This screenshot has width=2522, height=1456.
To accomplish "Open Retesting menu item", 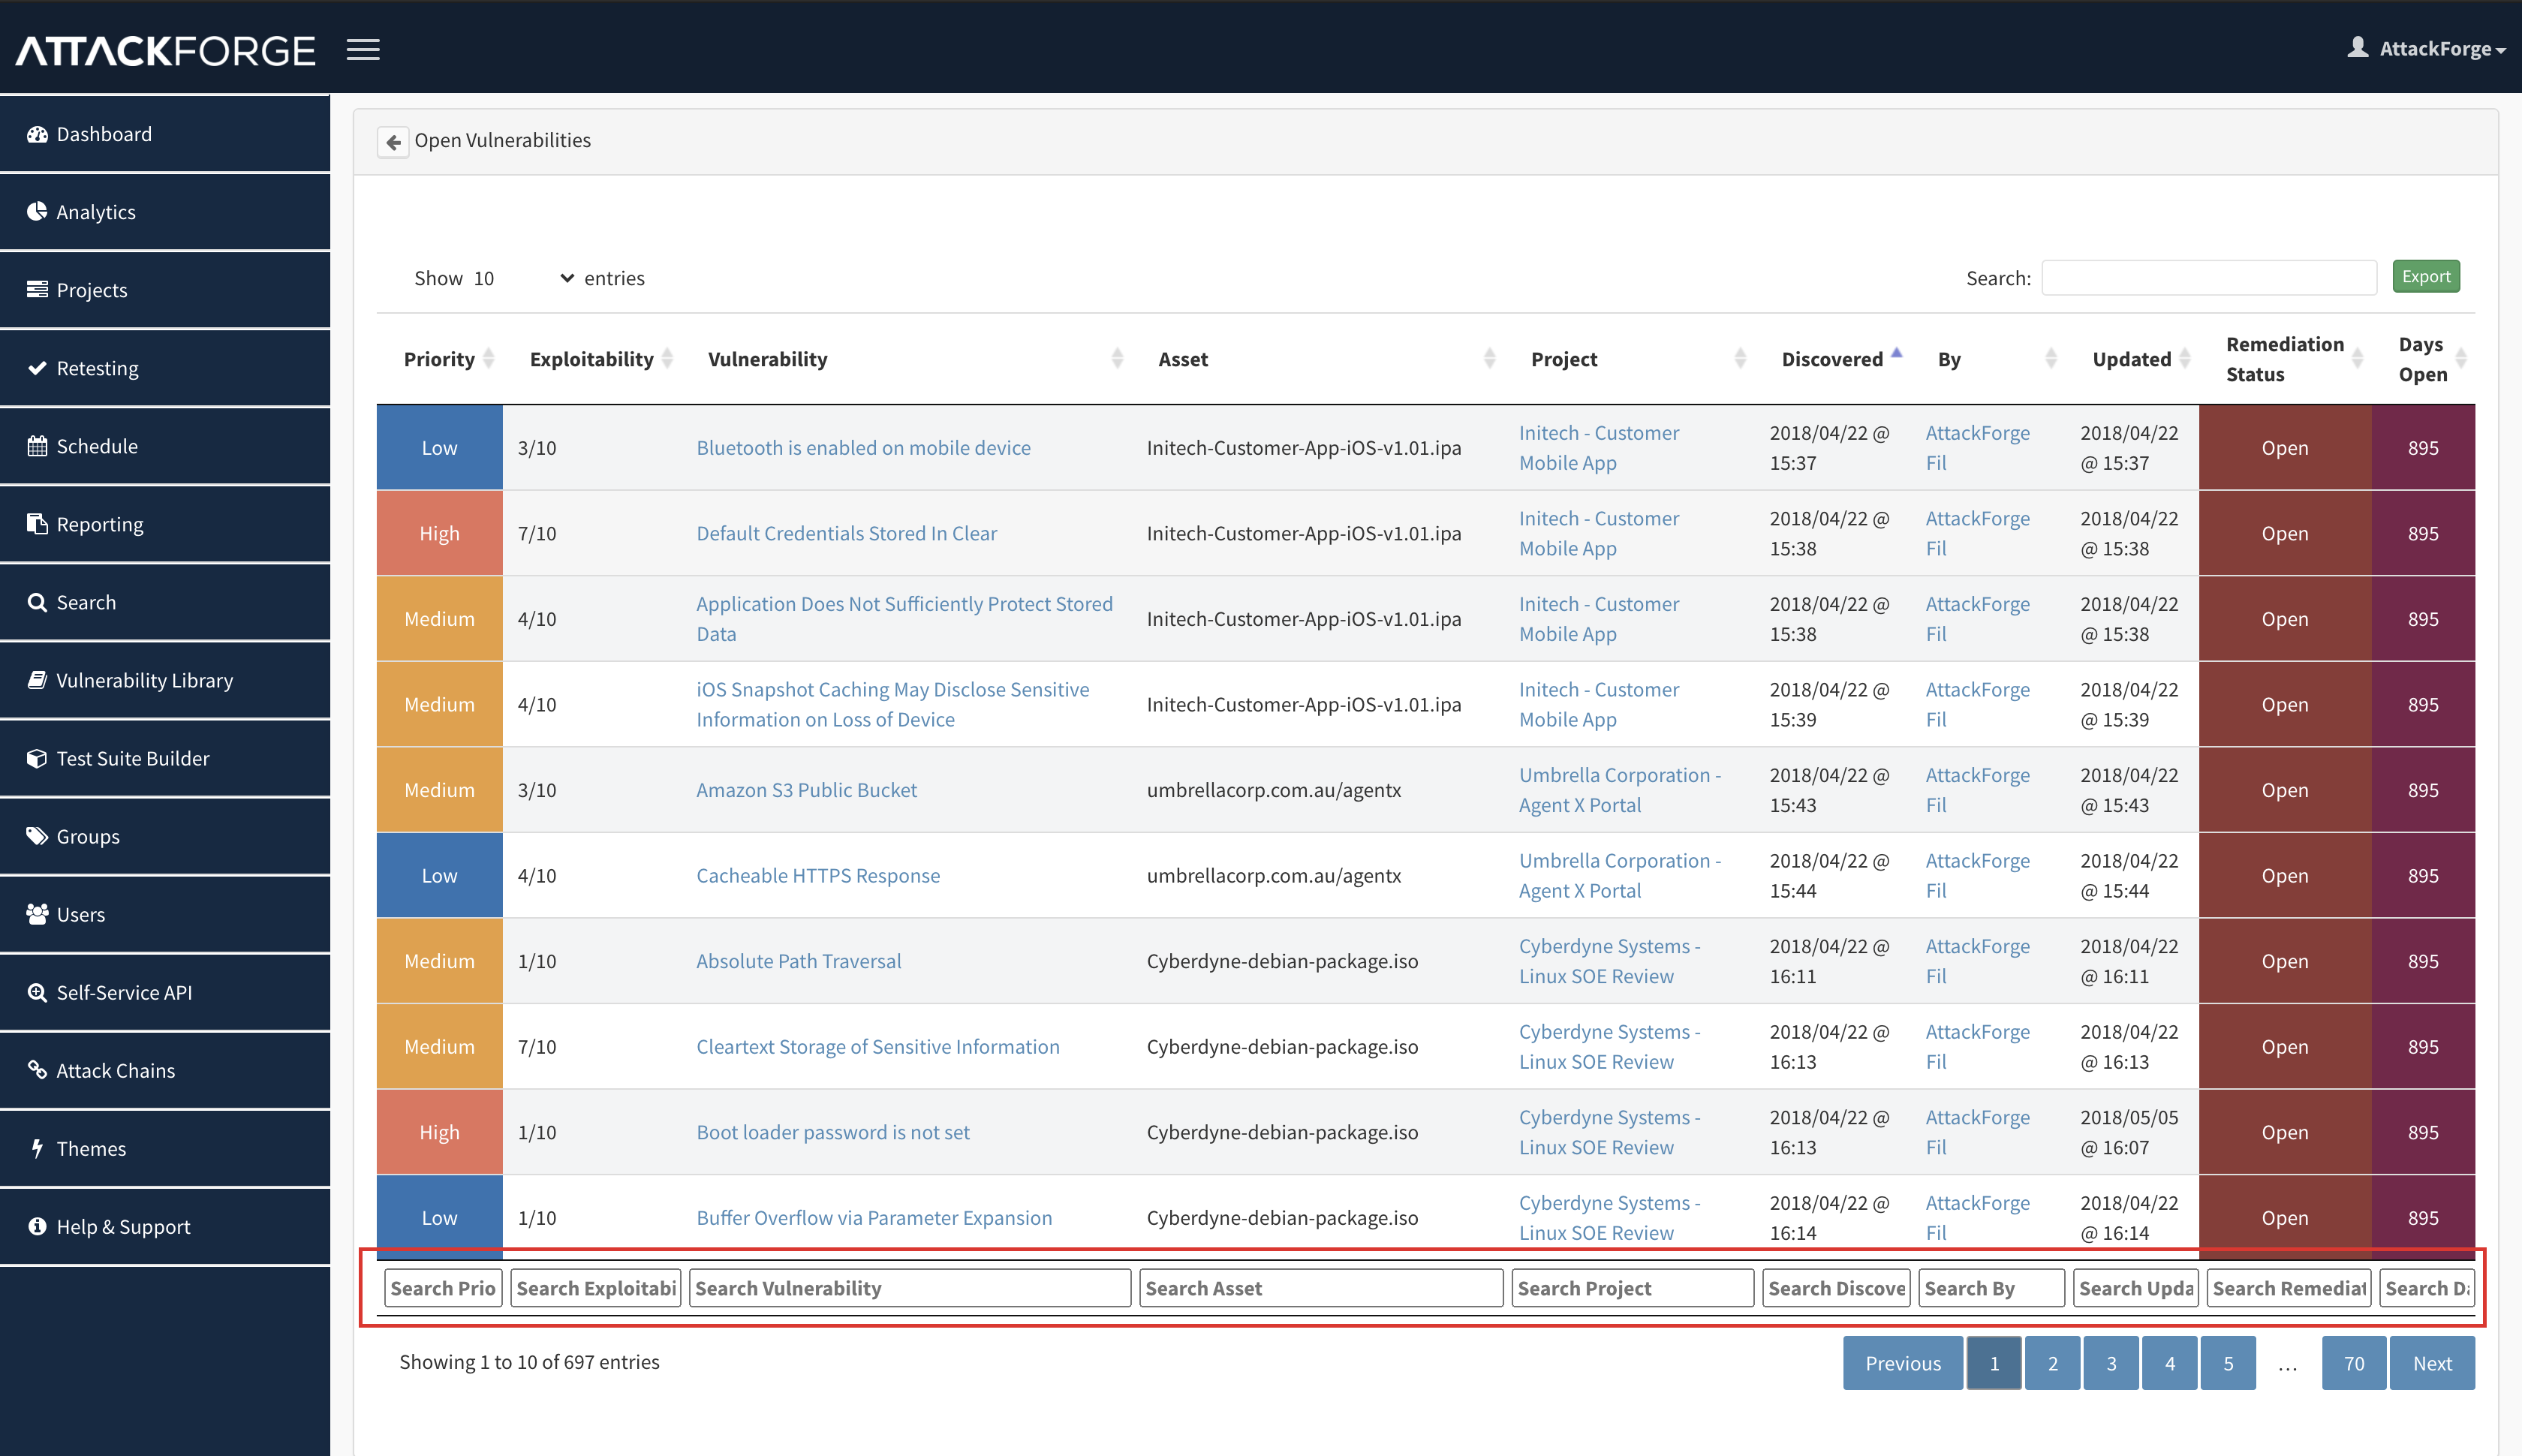I will click(x=165, y=368).
